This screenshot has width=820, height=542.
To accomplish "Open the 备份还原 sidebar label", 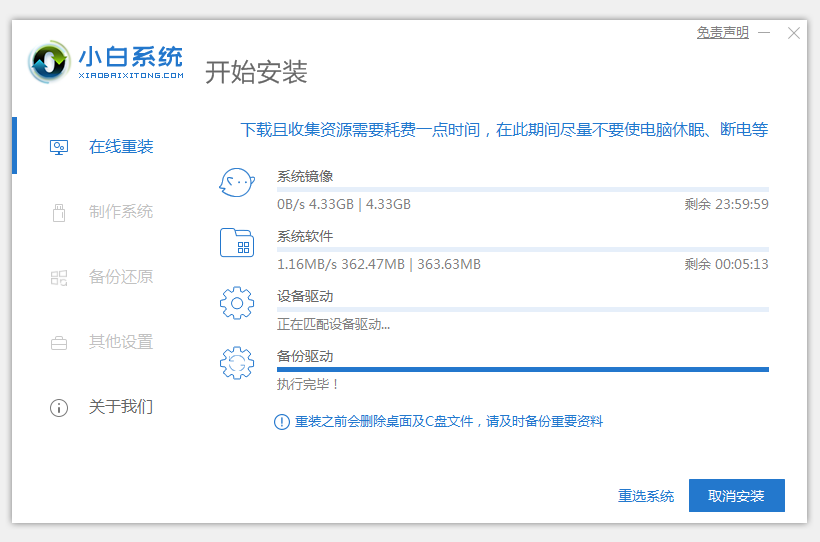I will [x=121, y=277].
